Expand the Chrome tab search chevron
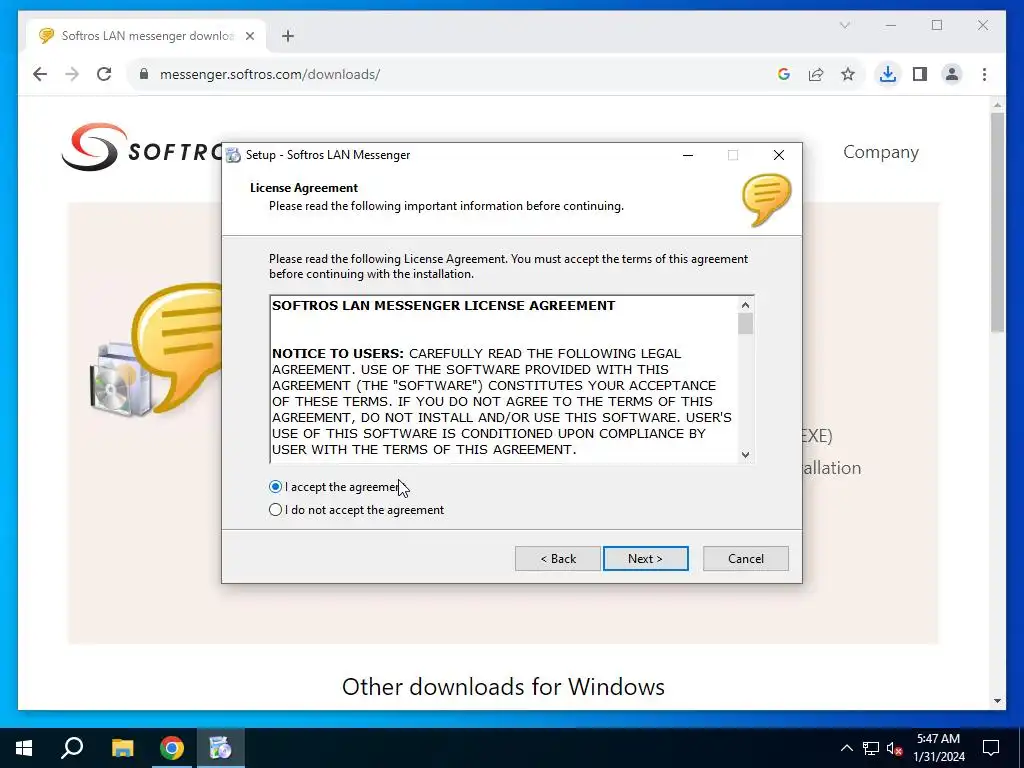Viewport: 1024px width, 768px height. click(x=844, y=25)
